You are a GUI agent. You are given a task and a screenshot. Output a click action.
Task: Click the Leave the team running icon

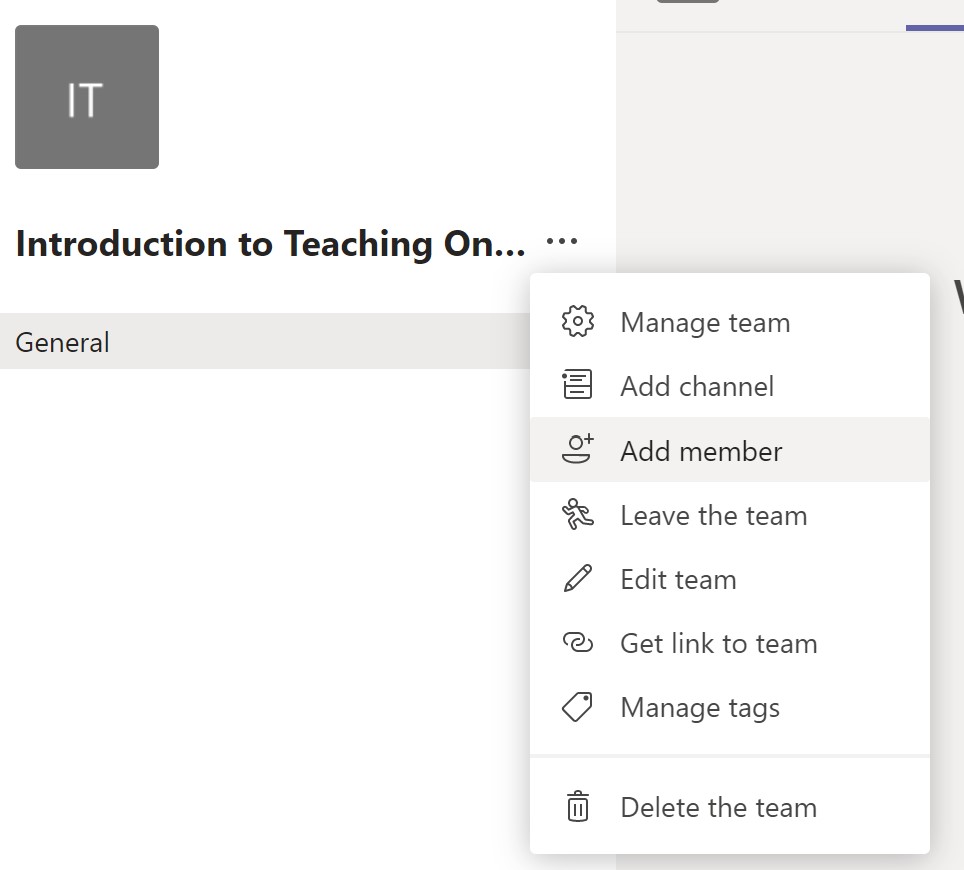click(x=576, y=515)
